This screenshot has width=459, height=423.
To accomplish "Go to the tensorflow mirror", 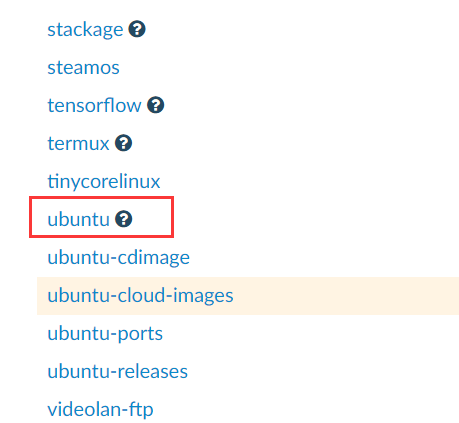I will [94, 105].
